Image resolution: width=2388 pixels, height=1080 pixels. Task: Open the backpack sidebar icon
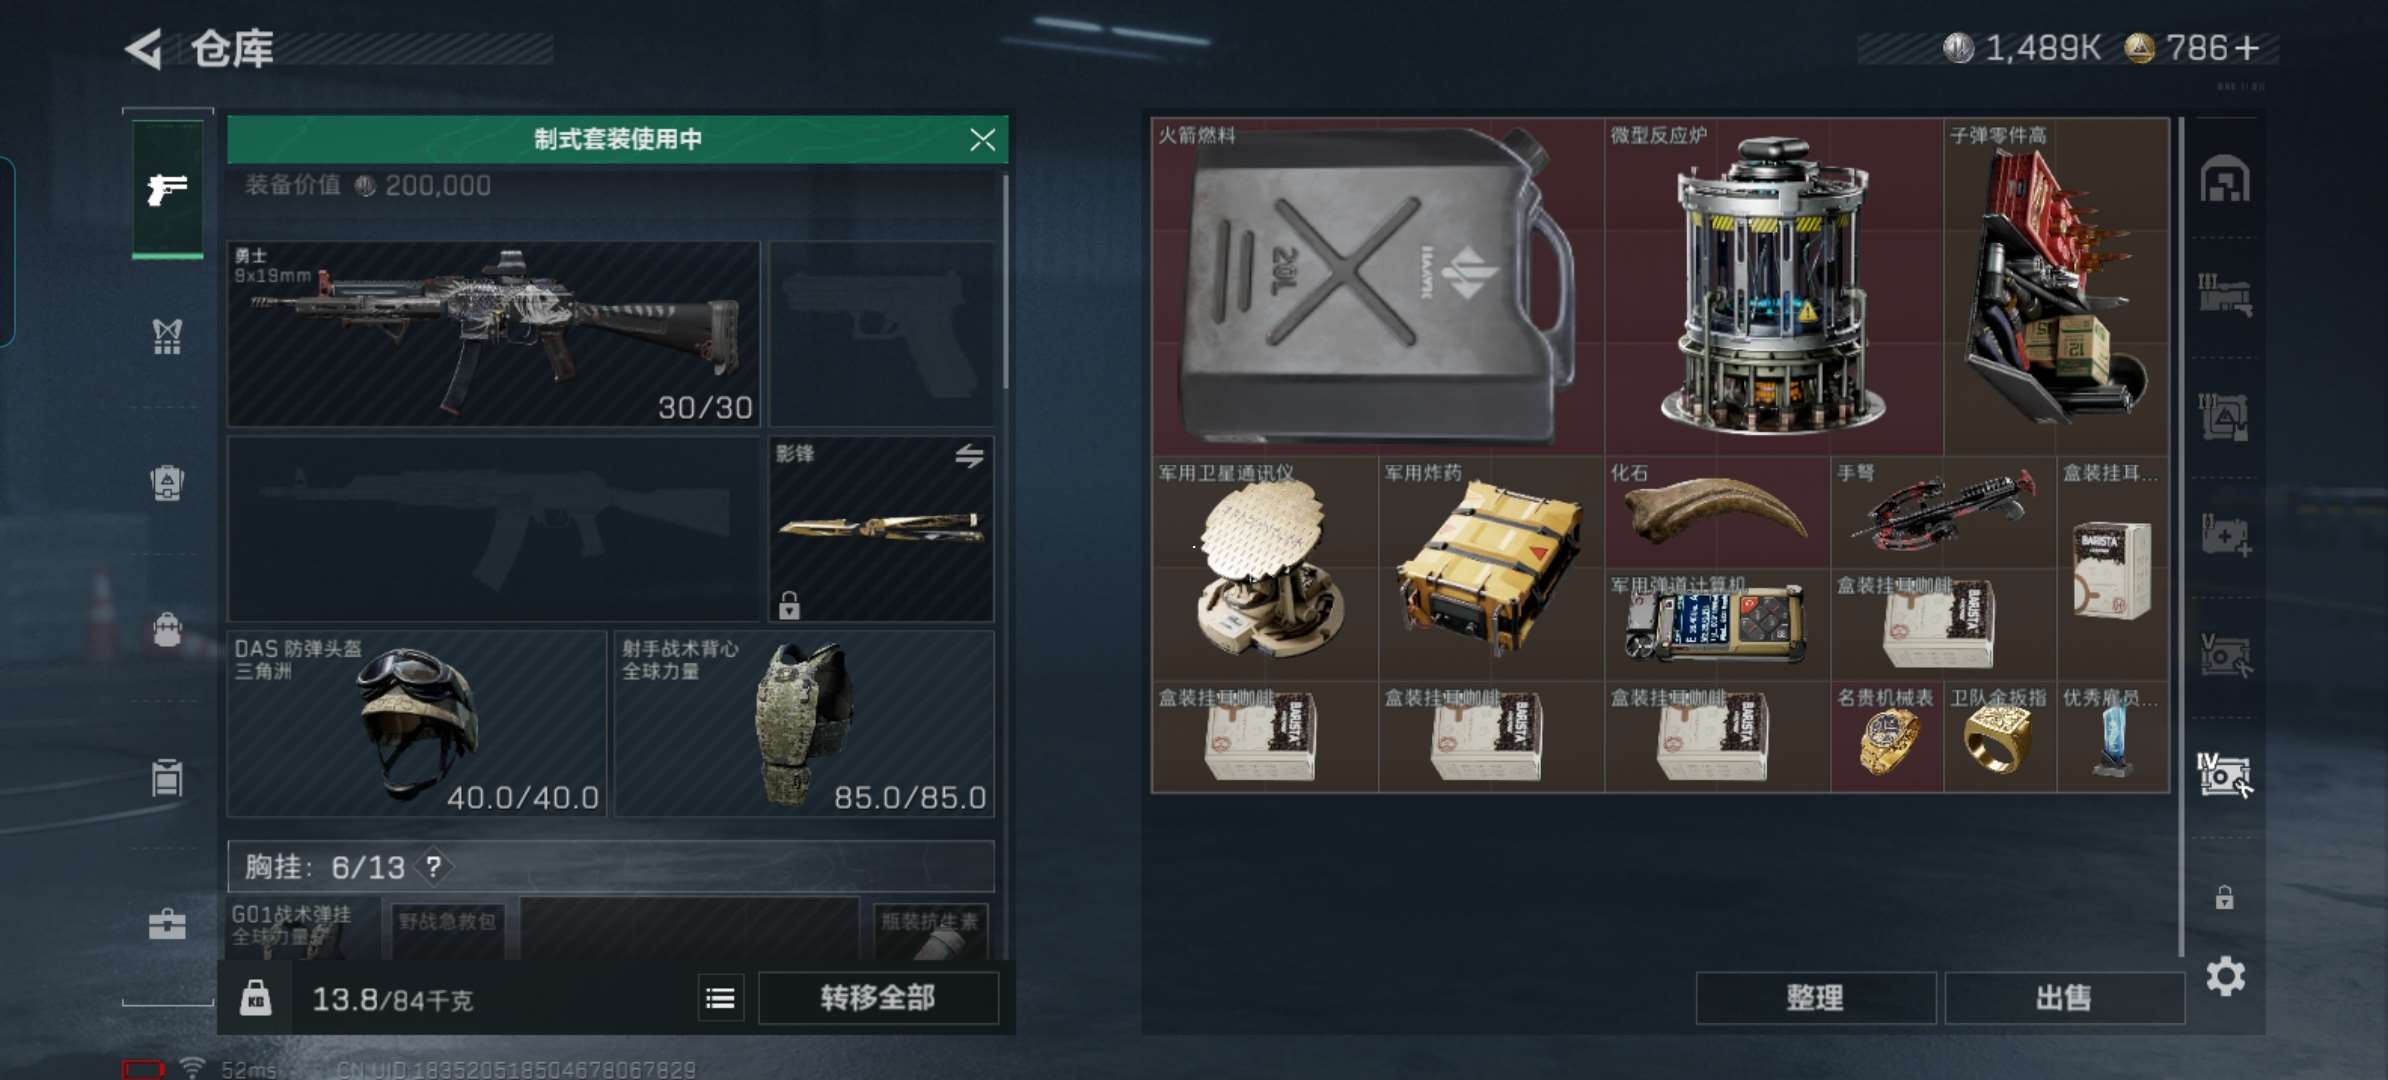(x=167, y=629)
